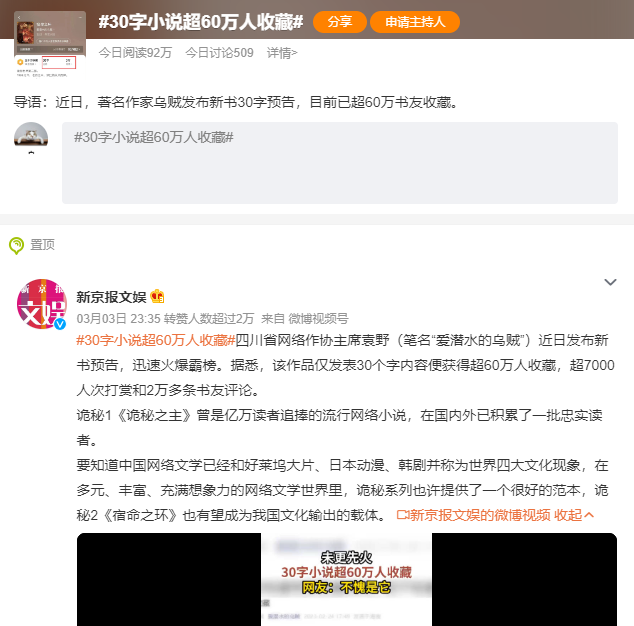634x626 pixels.
Task: Click the cat user avatar beside input box
Action: tap(31, 134)
